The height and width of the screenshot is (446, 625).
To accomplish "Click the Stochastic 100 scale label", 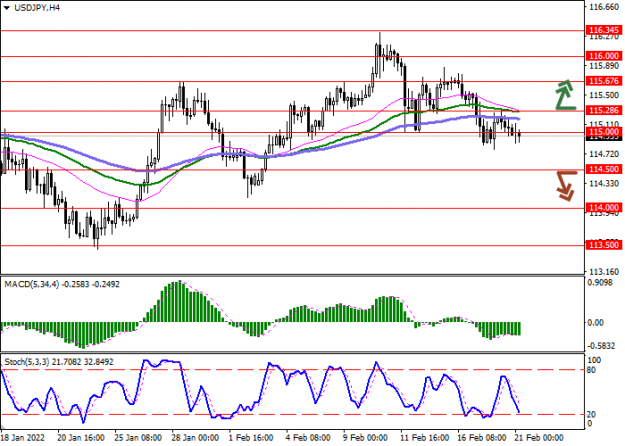I will [x=594, y=360].
